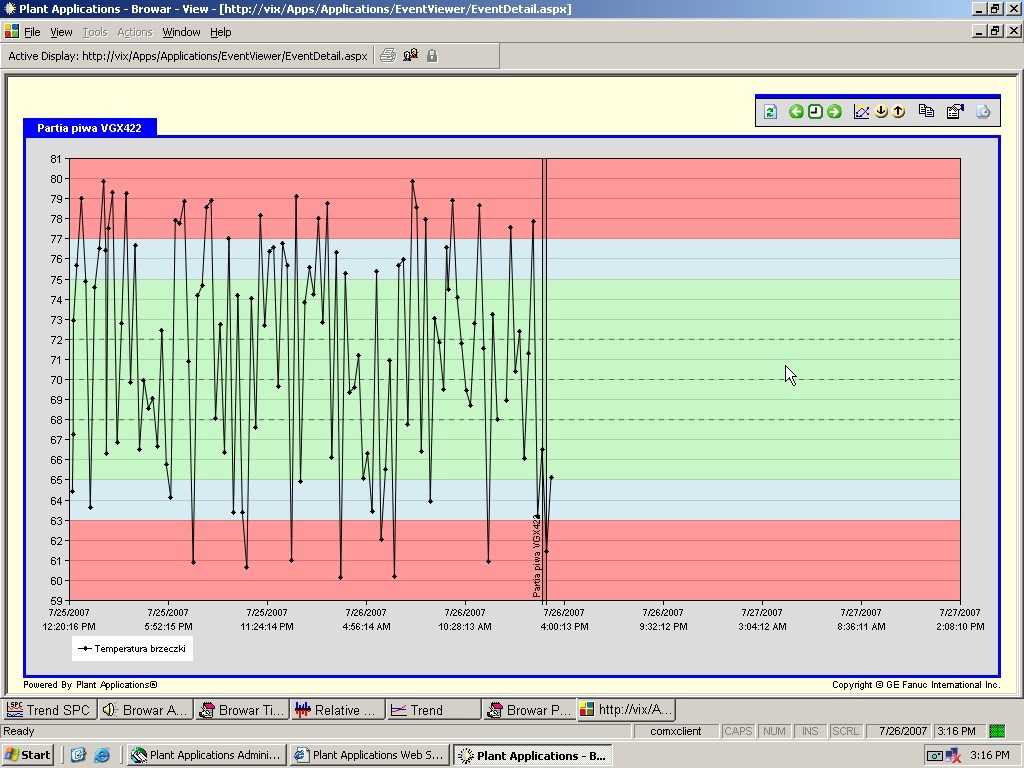Switch to the Browar A... tab
The image size is (1024, 768).
(x=146, y=710)
